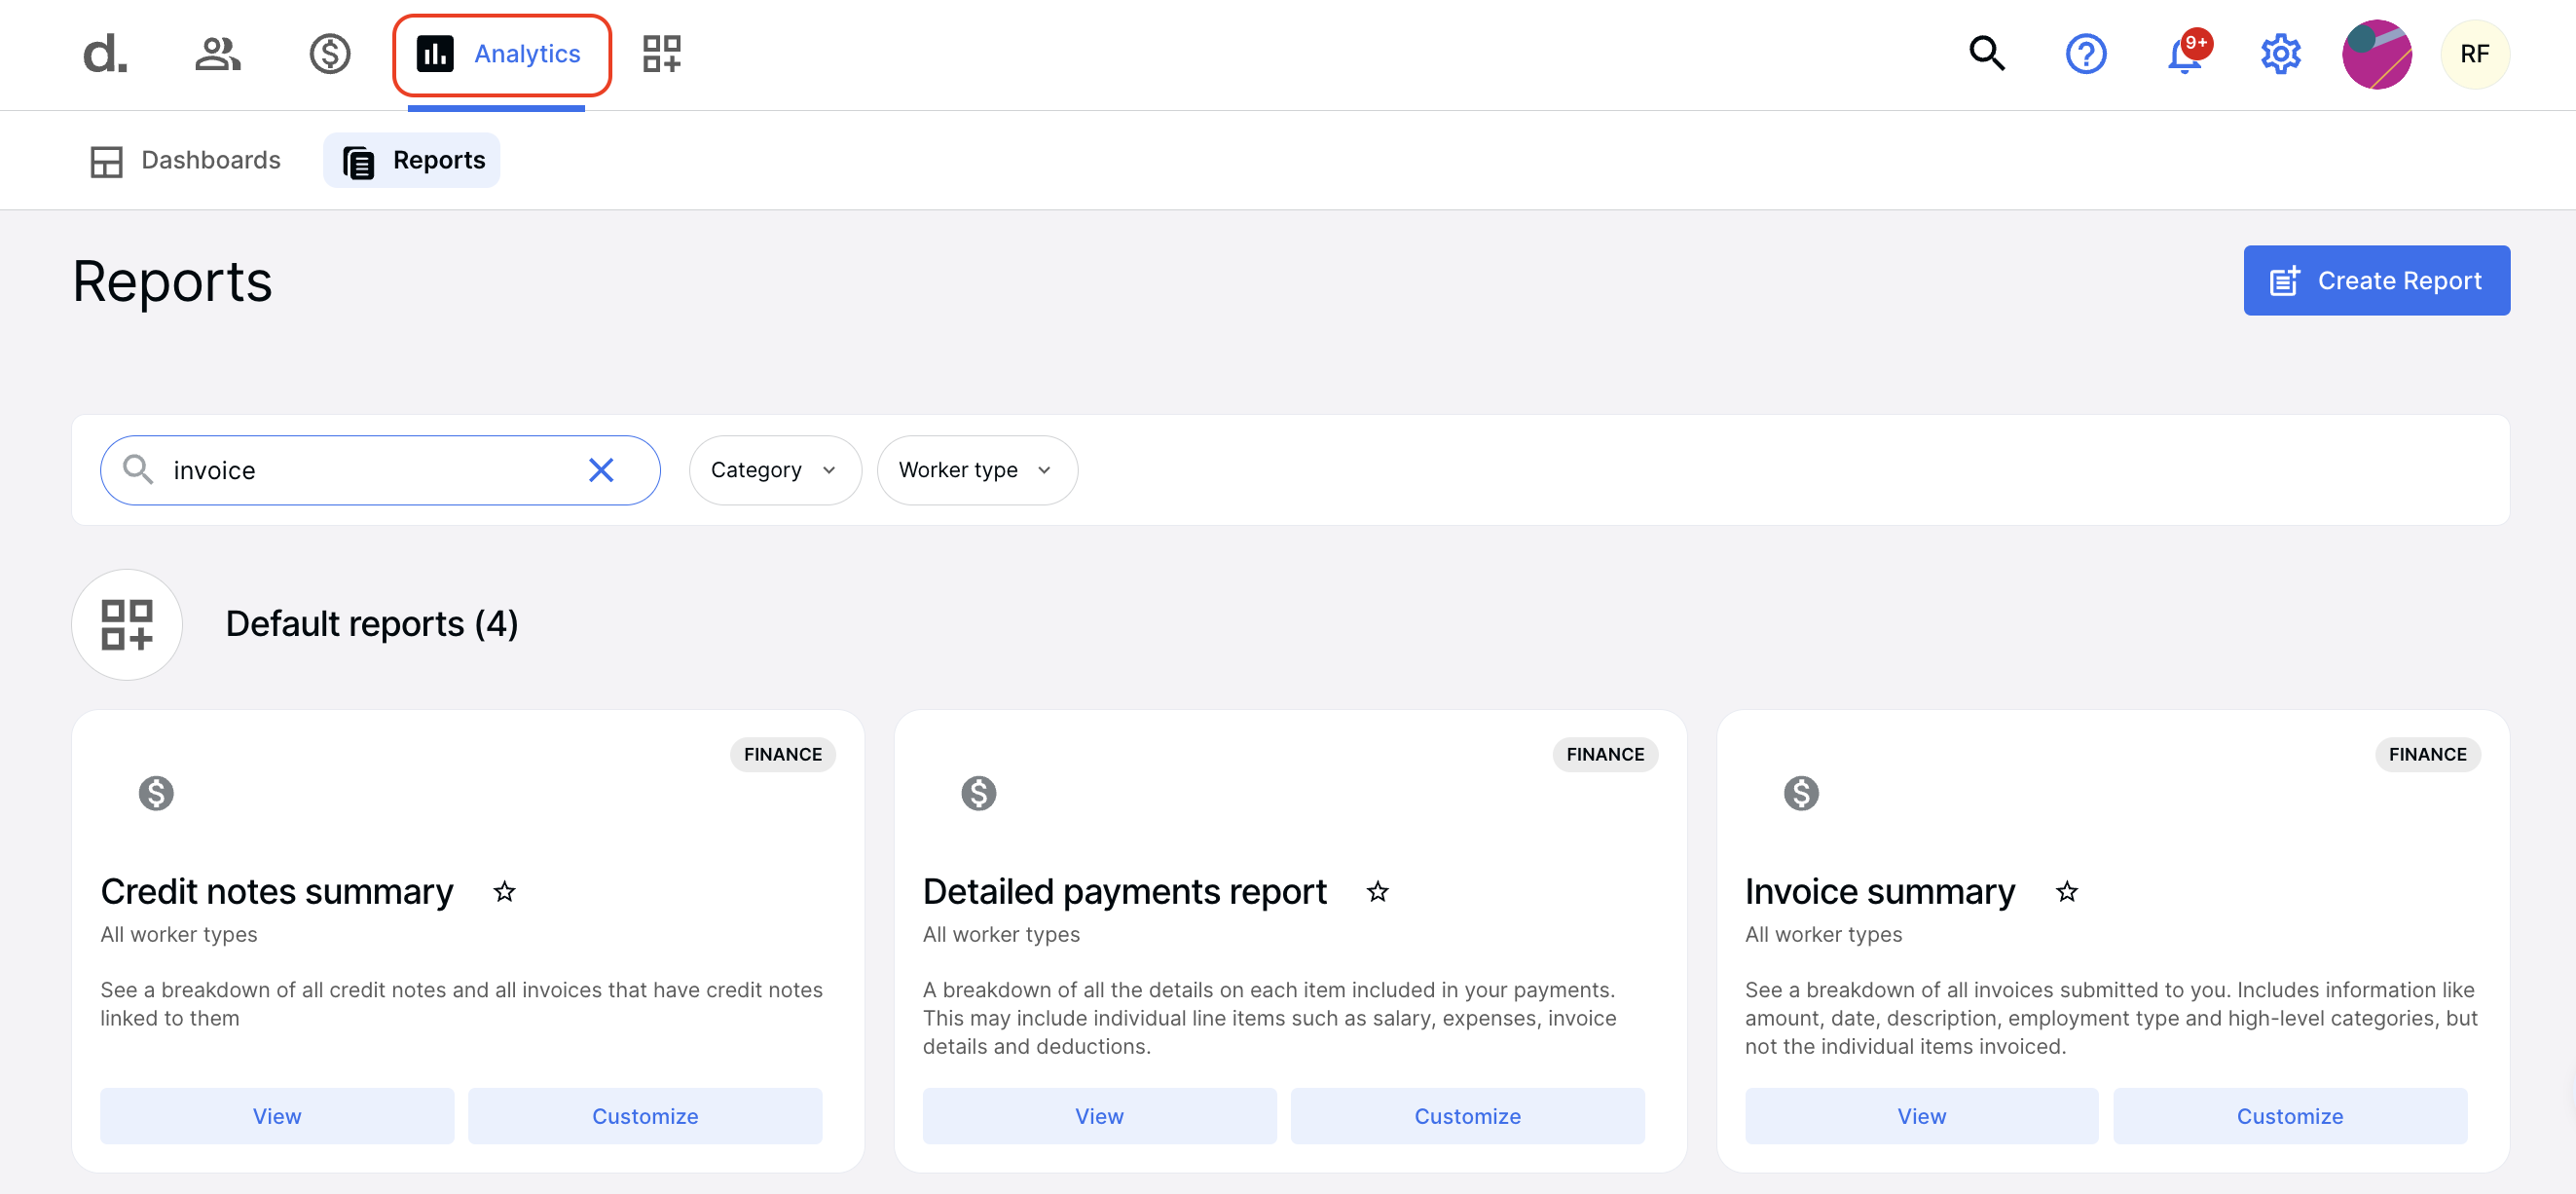Screen dimensions: 2576x1194
Task: Clear the invoice search query with the X
Action: pyautogui.click(x=601, y=469)
